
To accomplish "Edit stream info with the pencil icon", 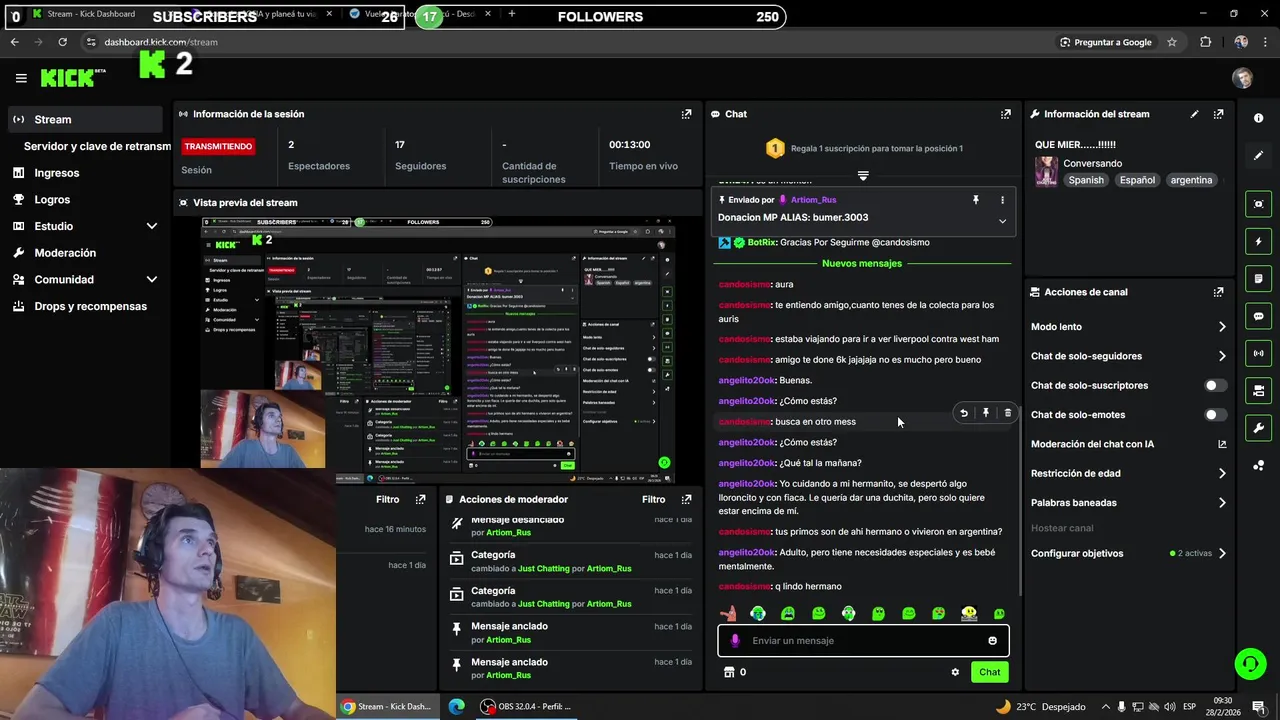I will (x=1194, y=114).
